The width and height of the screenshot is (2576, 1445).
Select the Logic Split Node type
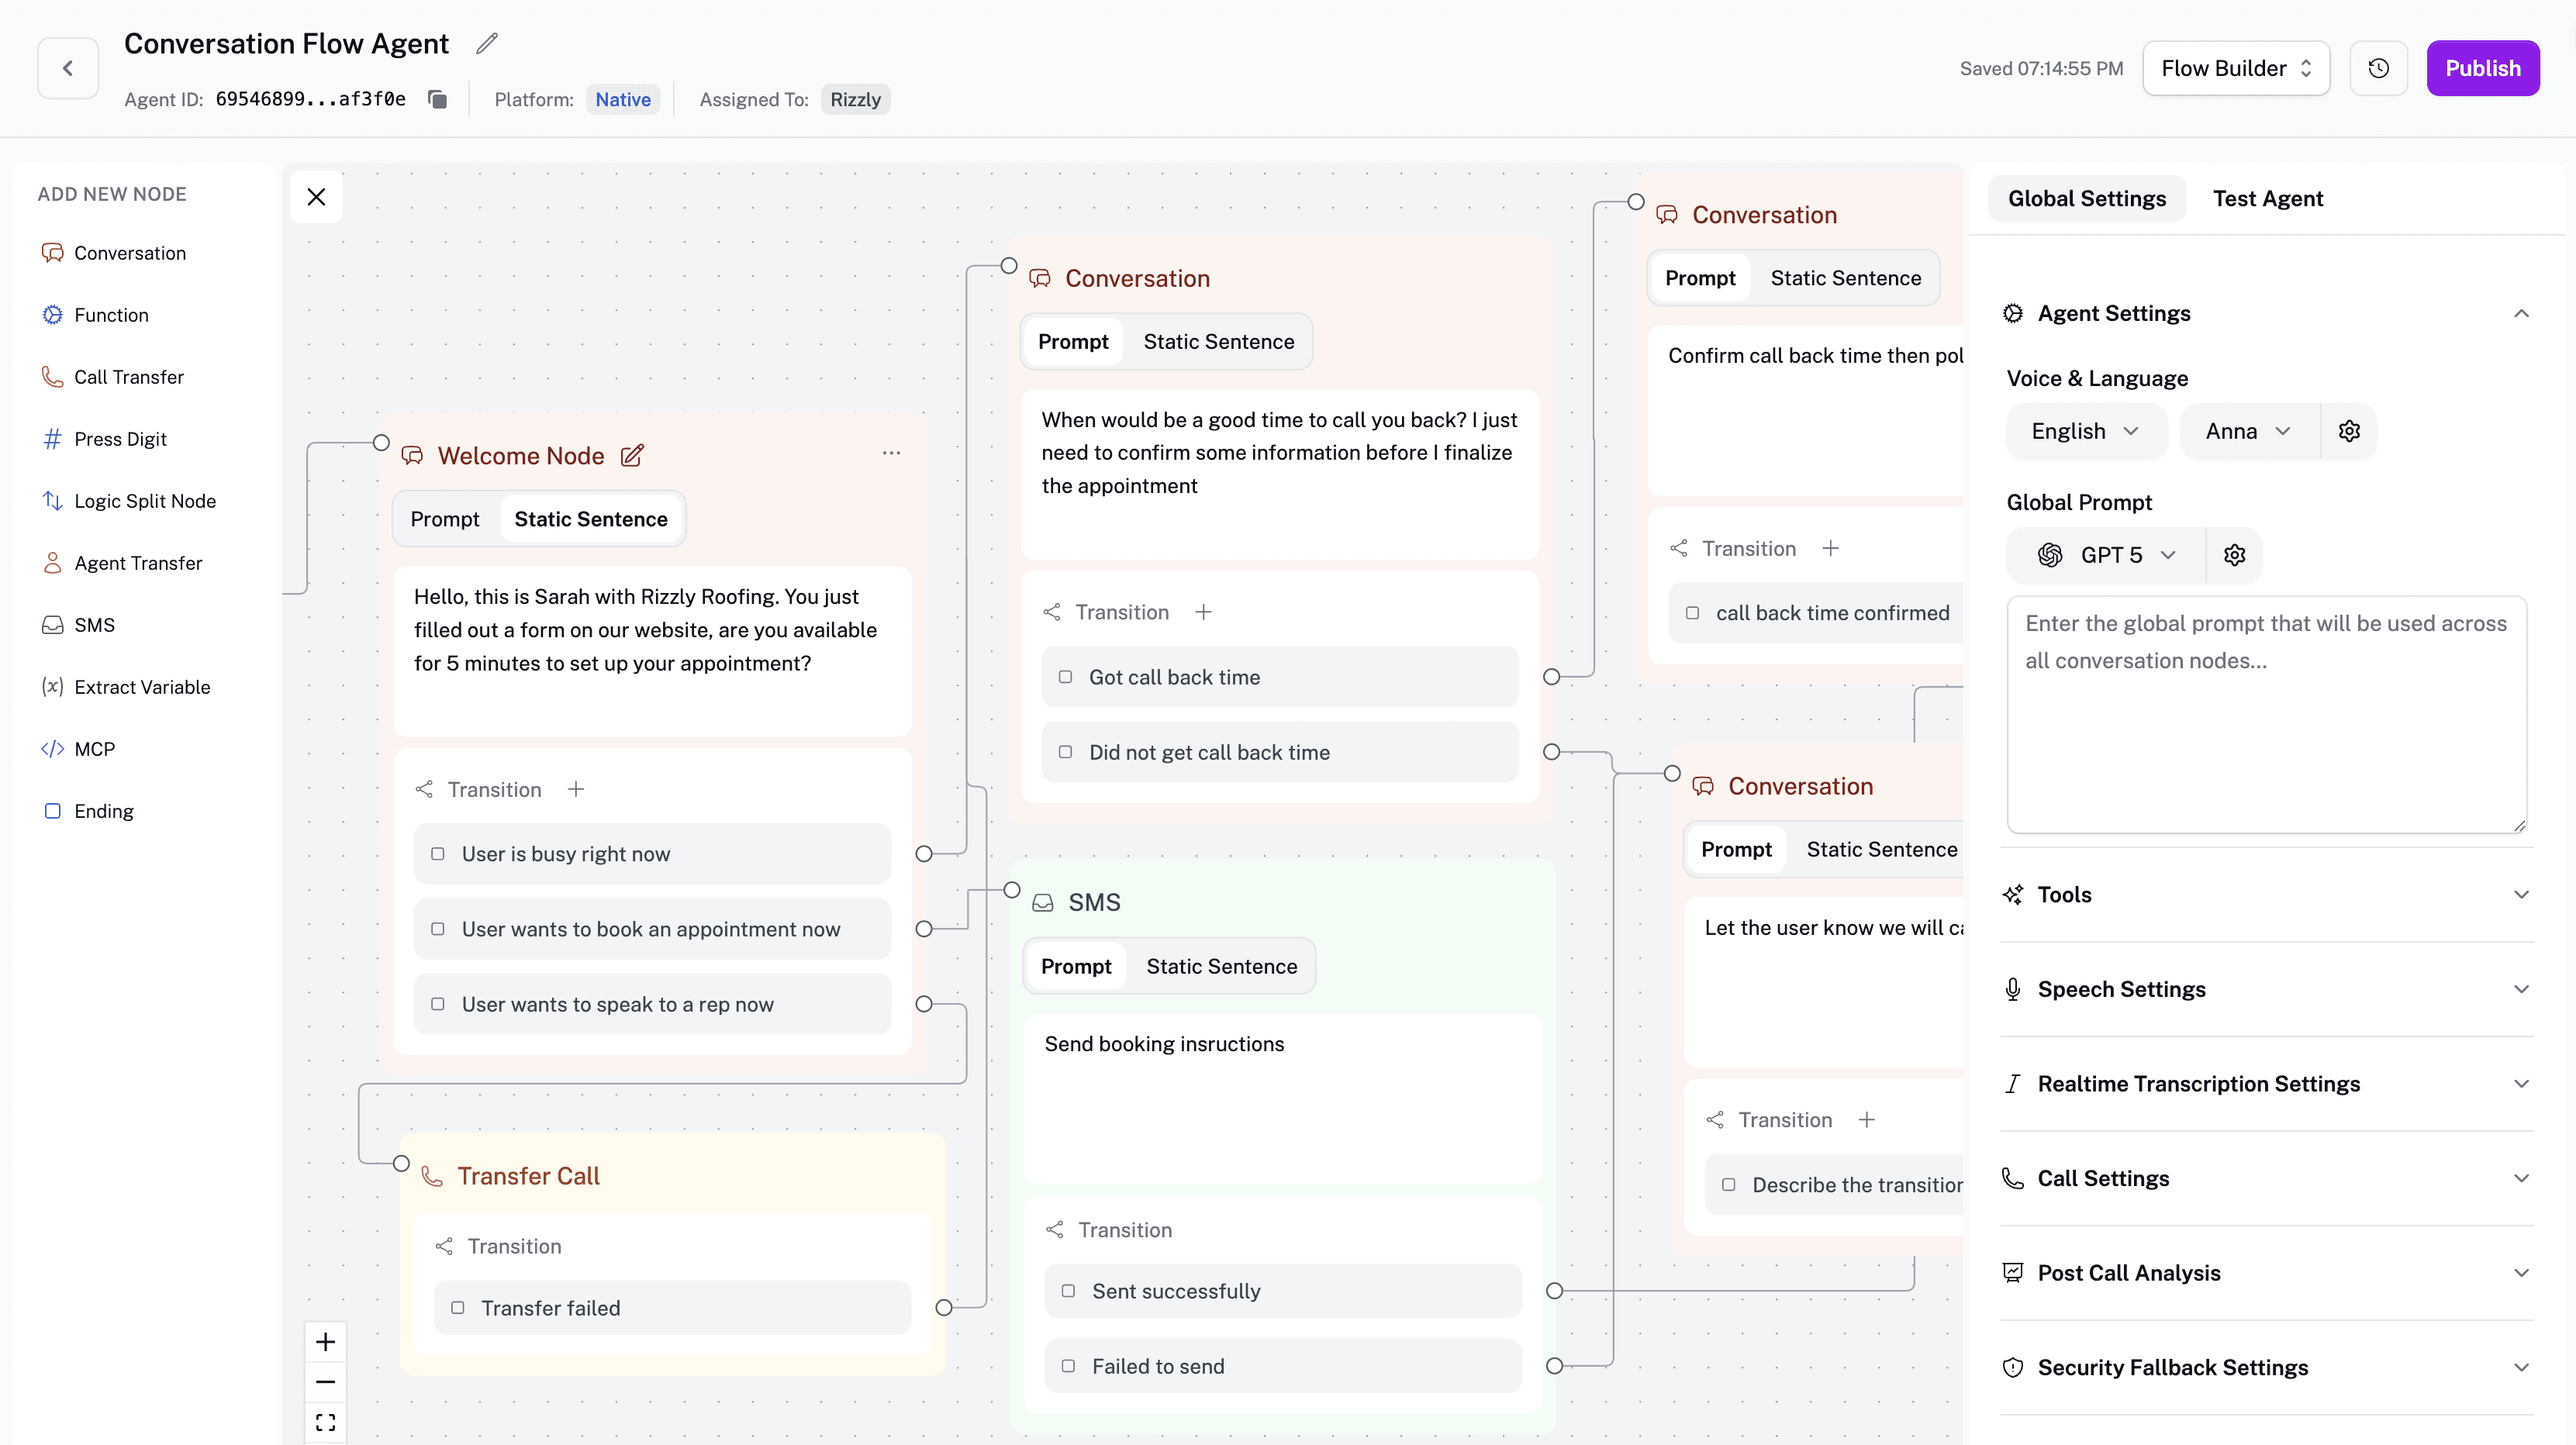coord(145,500)
